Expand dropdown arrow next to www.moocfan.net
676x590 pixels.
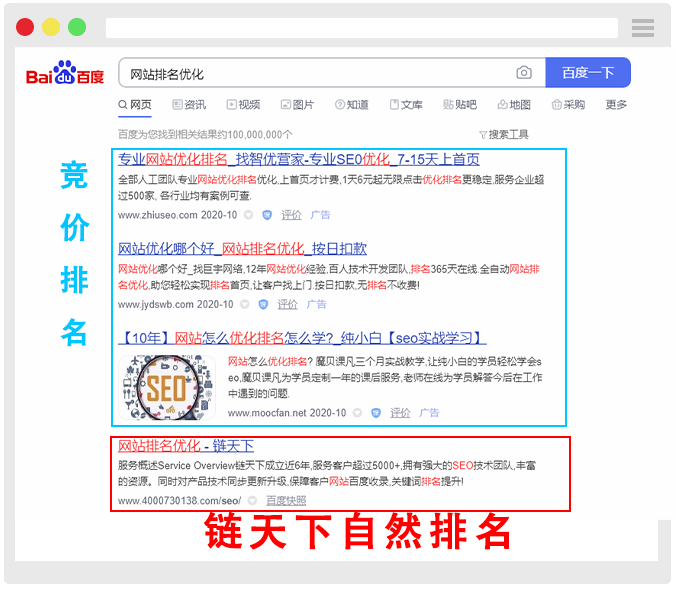coord(357,413)
